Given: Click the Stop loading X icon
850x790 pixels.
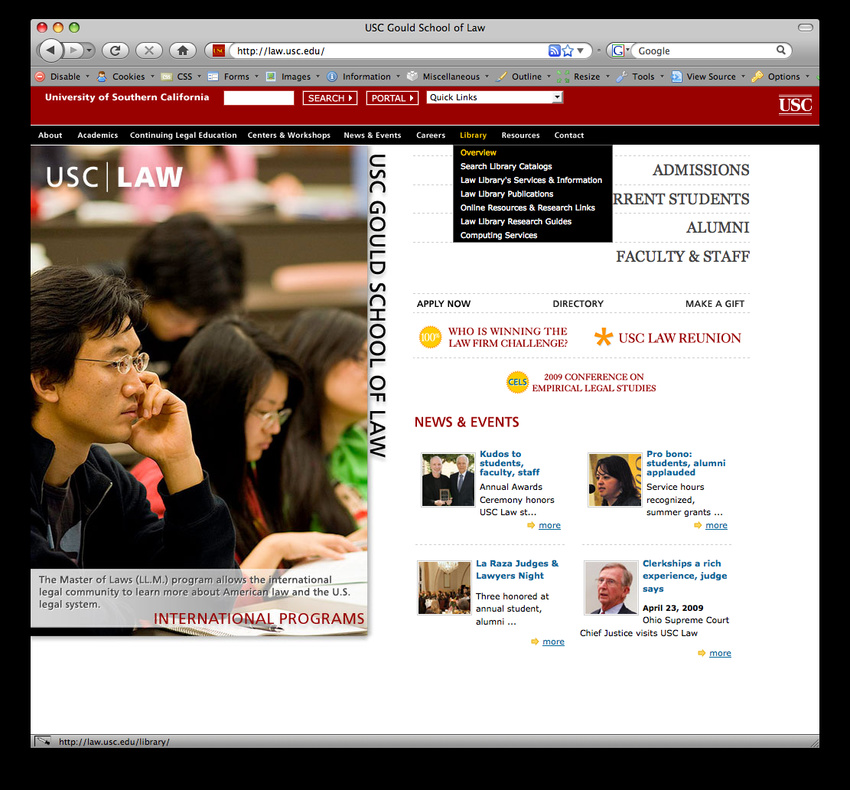Looking at the screenshot, I should [149, 50].
